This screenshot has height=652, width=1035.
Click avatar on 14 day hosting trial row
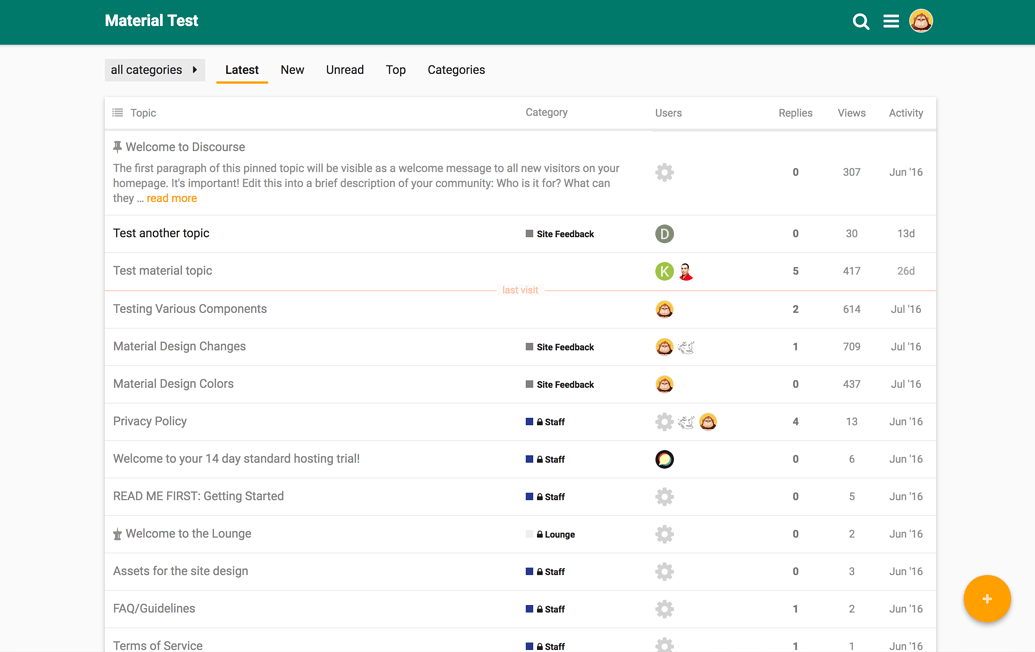(664, 459)
